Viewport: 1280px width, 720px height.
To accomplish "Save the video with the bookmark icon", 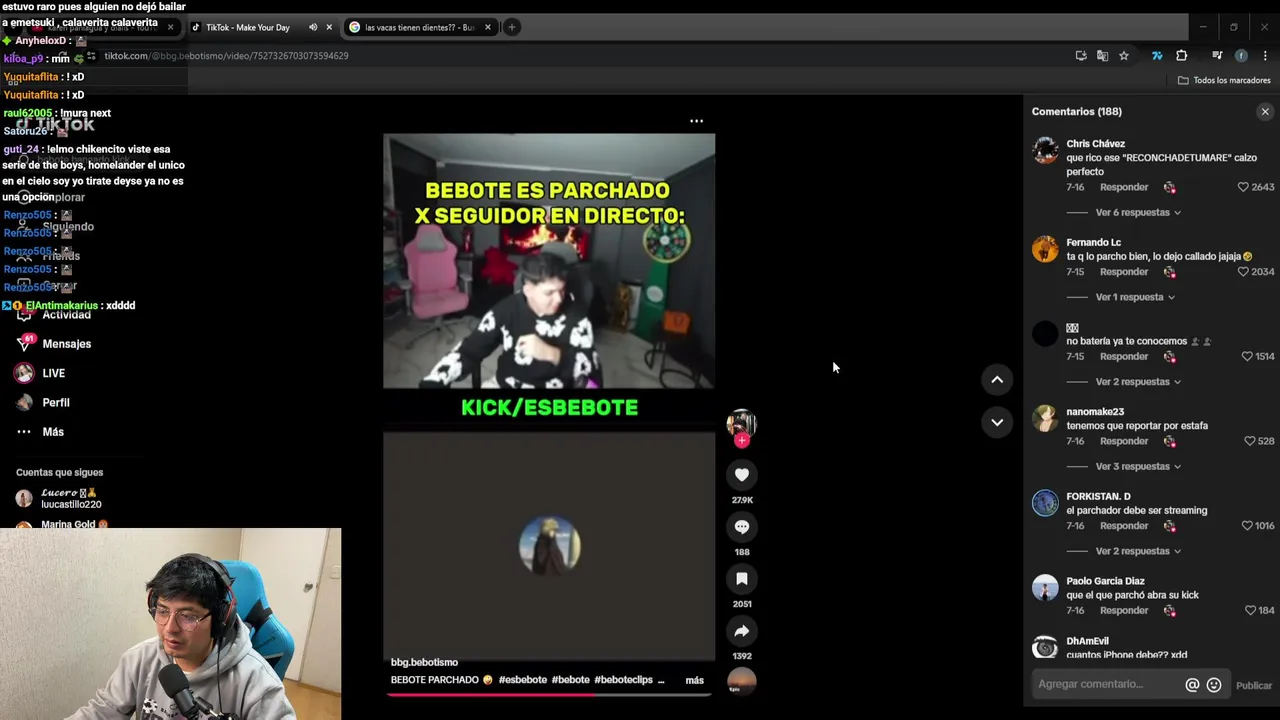I will pyautogui.click(x=741, y=579).
